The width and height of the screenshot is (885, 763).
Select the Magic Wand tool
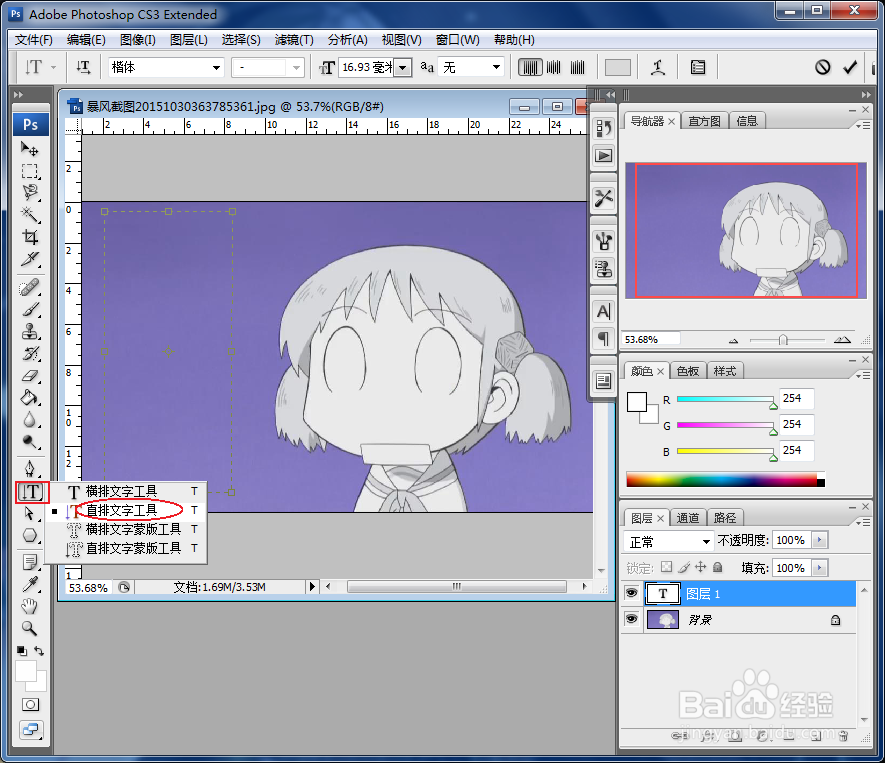[30, 215]
